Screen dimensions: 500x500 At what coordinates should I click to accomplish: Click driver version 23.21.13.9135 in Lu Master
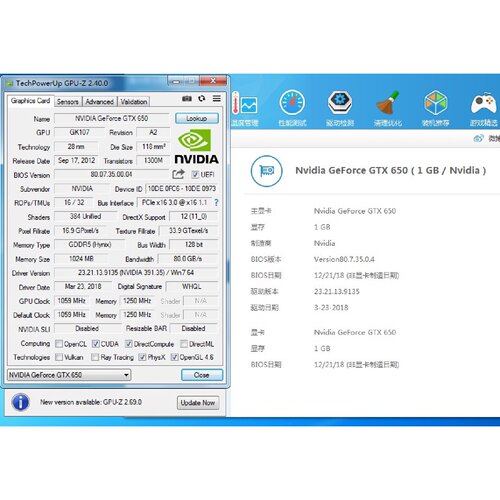(337, 292)
